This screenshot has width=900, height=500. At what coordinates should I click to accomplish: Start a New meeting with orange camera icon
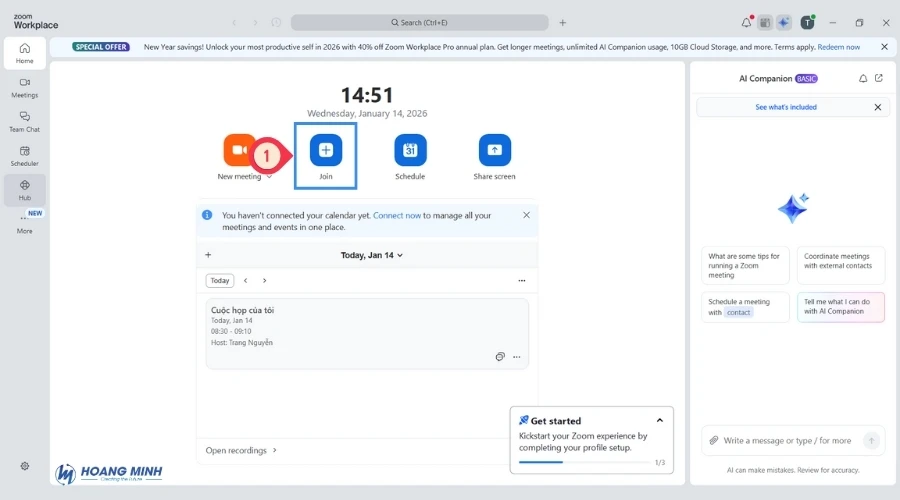(x=239, y=150)
